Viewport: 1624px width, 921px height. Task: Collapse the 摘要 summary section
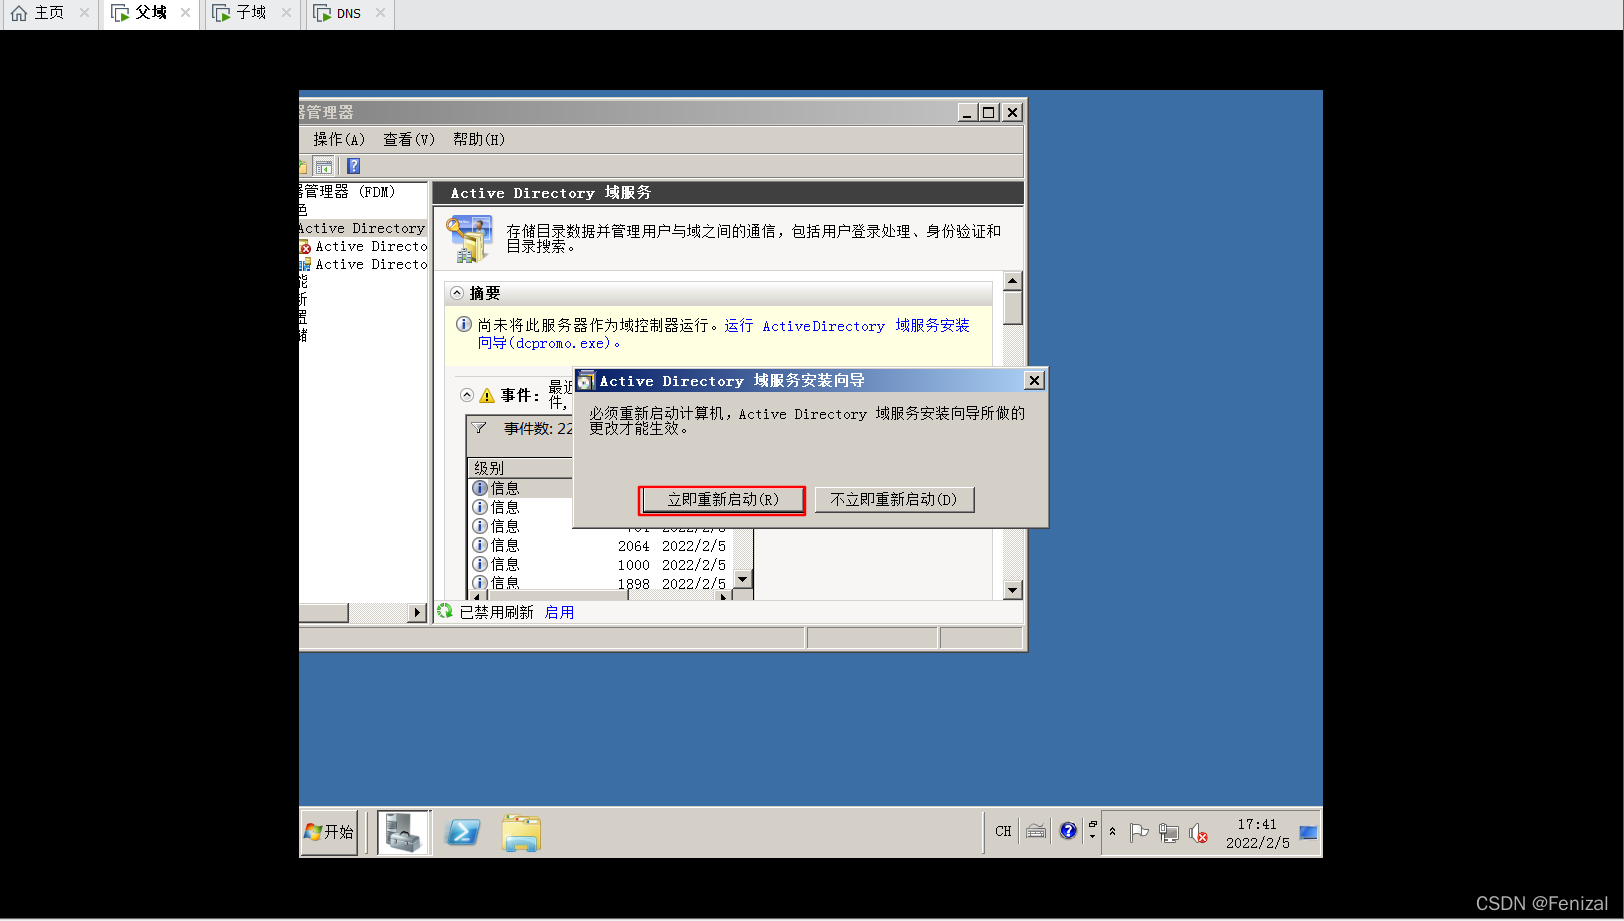tap(457, 293)
